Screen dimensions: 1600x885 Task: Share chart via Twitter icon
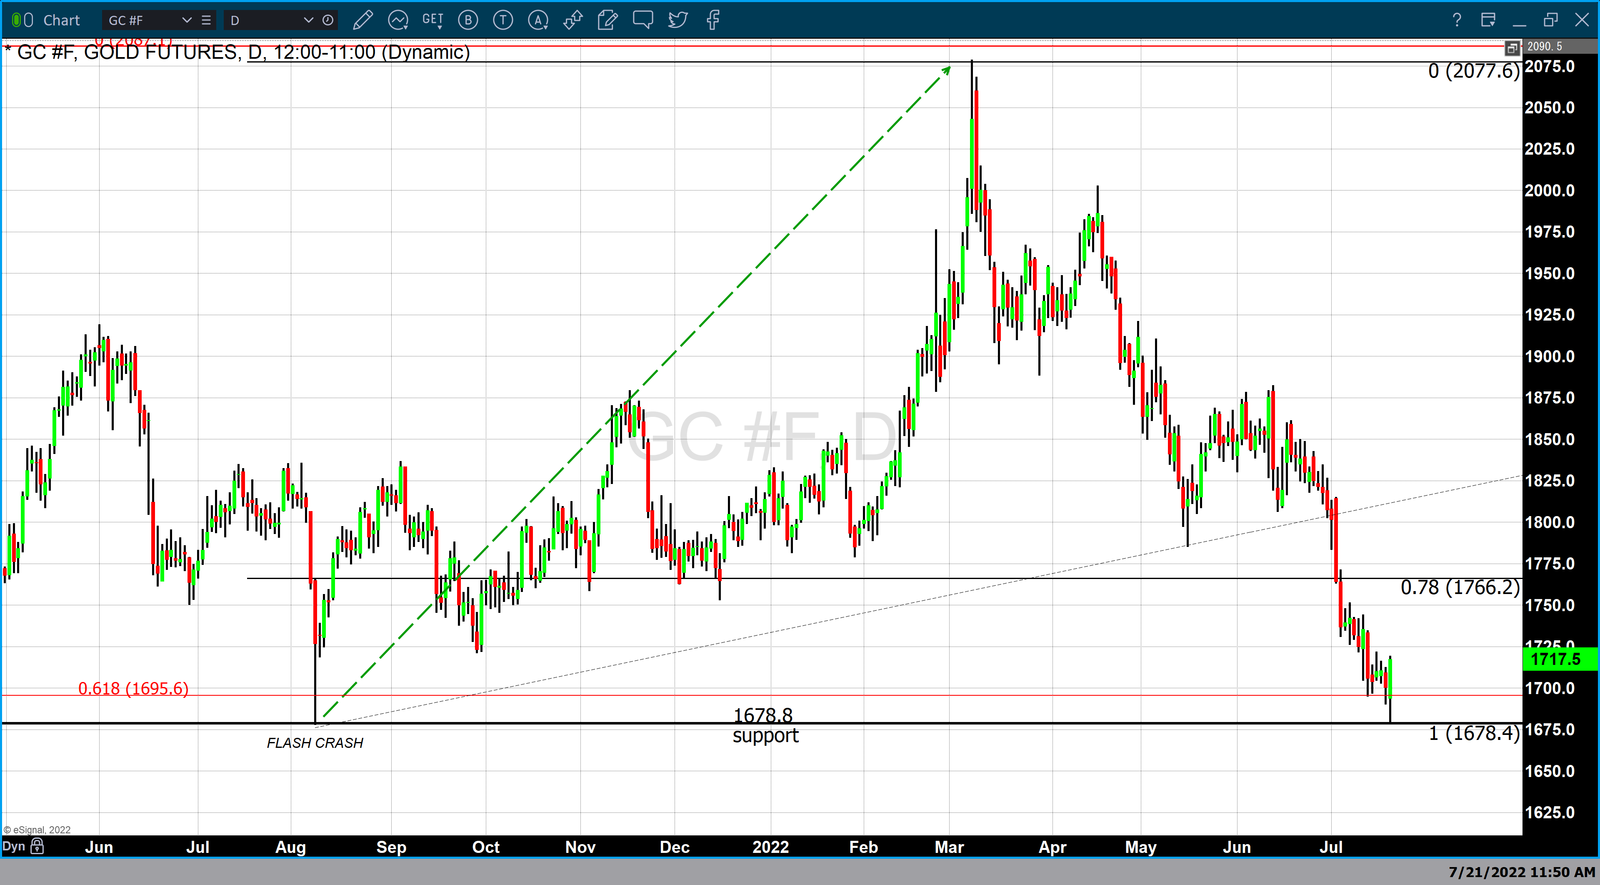point(678,20)
